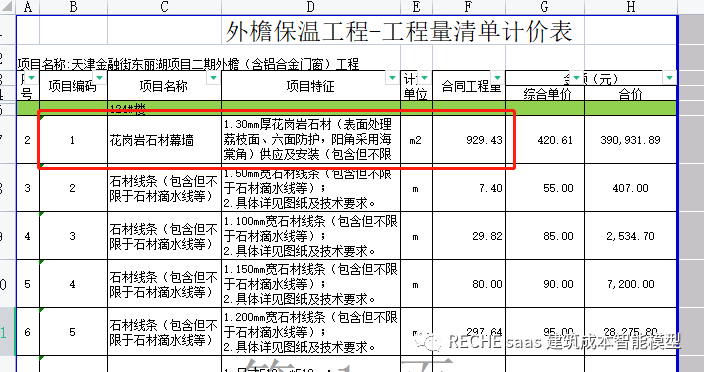Open the filter arrow on 合同工程量 column
704x372 pixels.
[x=497, y=78]
